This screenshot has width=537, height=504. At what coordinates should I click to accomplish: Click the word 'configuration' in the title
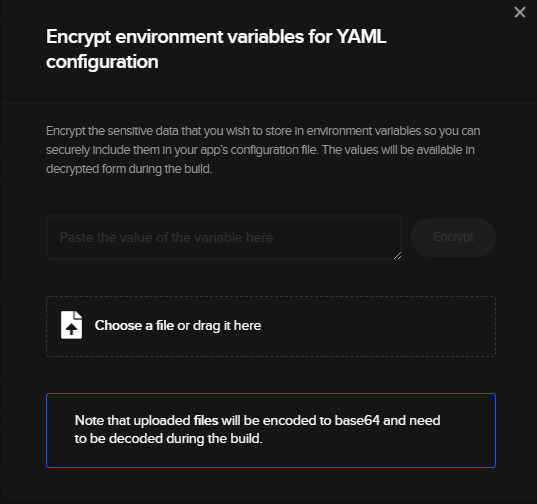click(x=102, y=62)
